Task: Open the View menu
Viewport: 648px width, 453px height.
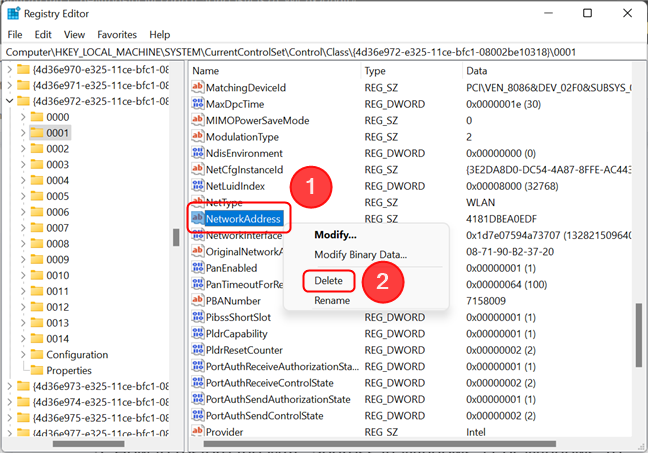Action: coord(74,35)
